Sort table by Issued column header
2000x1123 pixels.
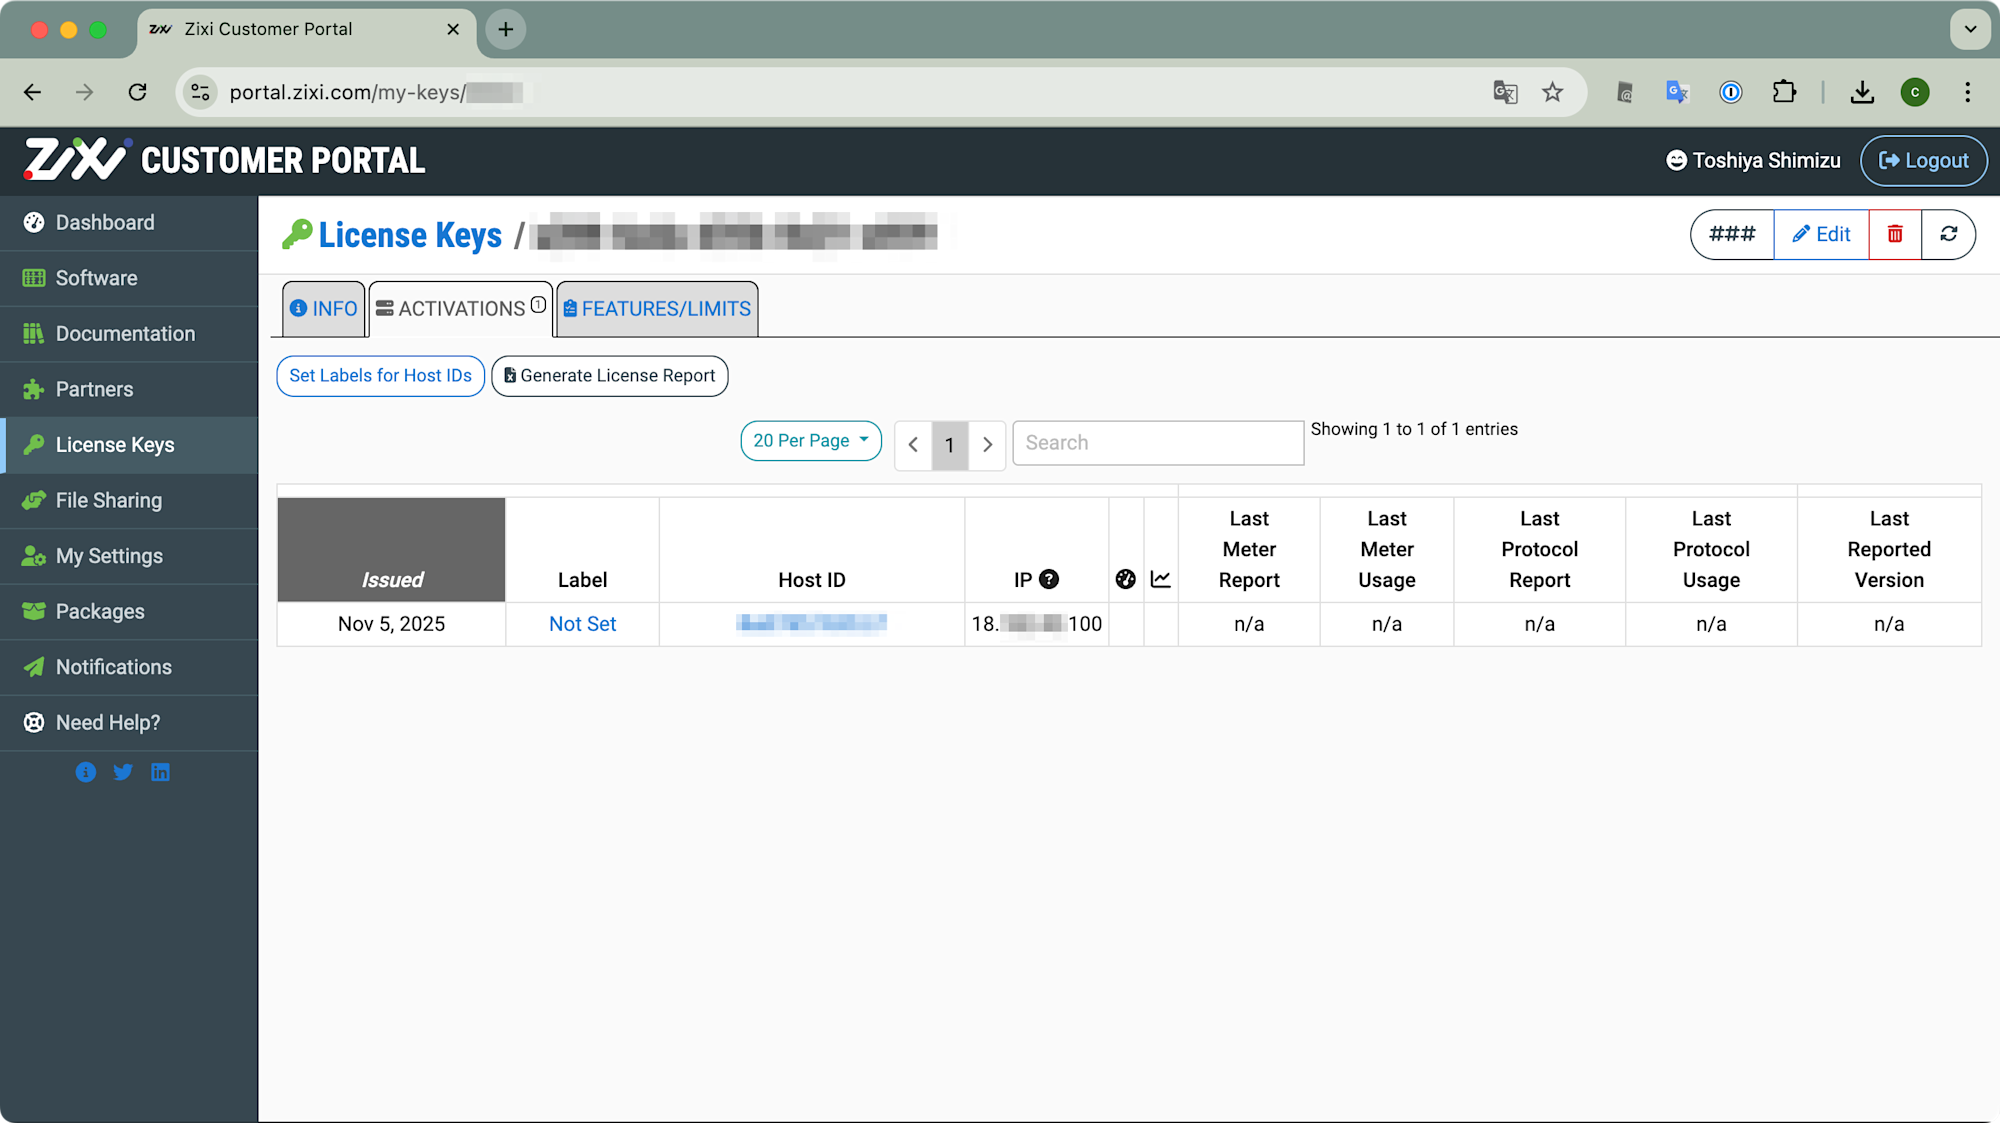pos(392,579)
